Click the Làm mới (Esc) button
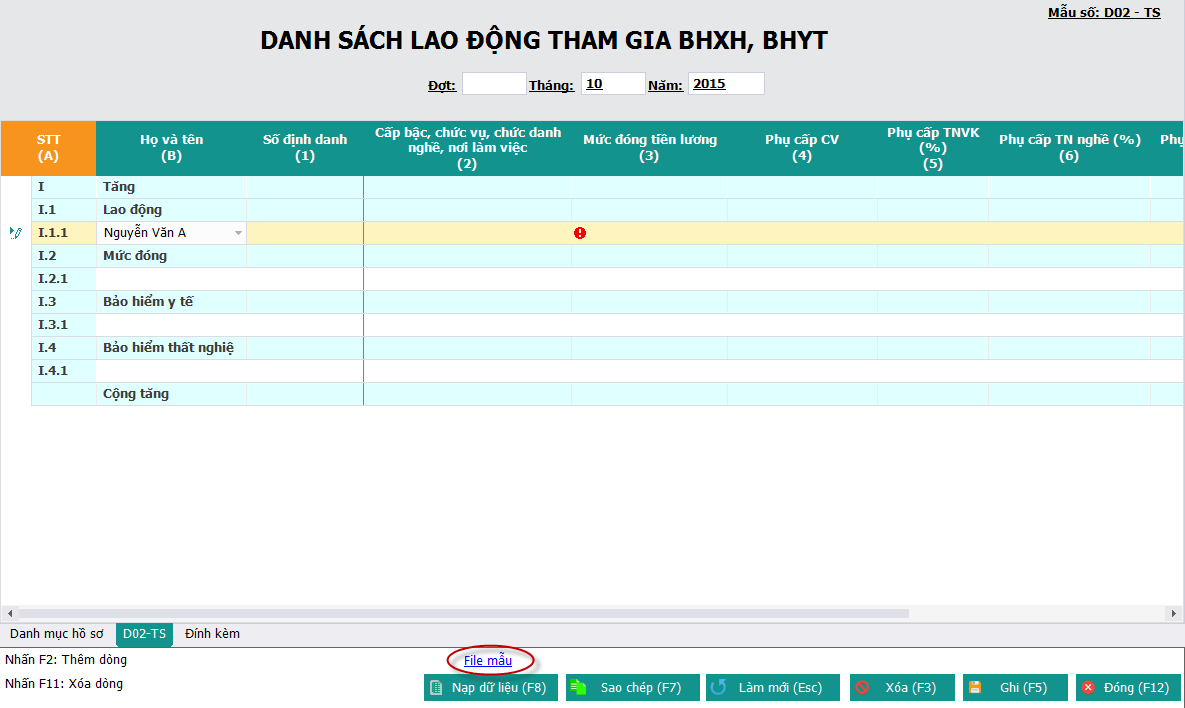Screen dimensions: 1185x708 coord(773,688)
